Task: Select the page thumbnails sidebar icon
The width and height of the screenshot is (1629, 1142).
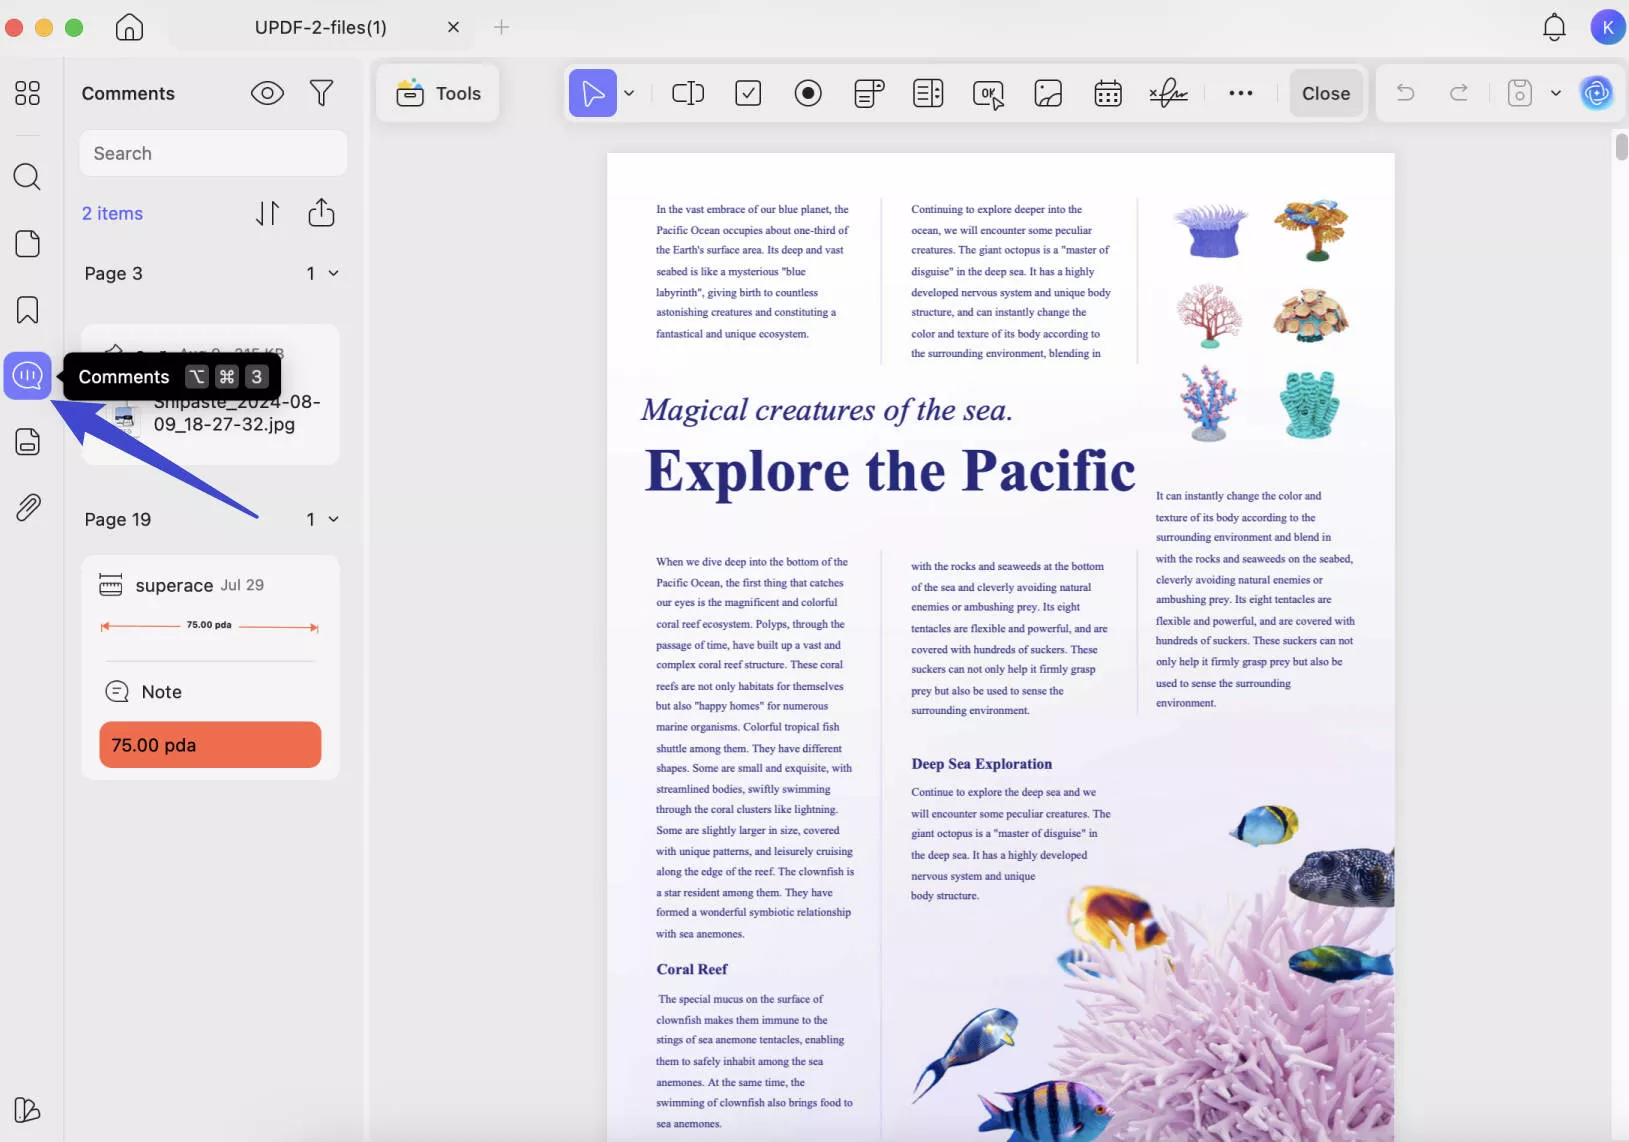Action: [28, 243]
